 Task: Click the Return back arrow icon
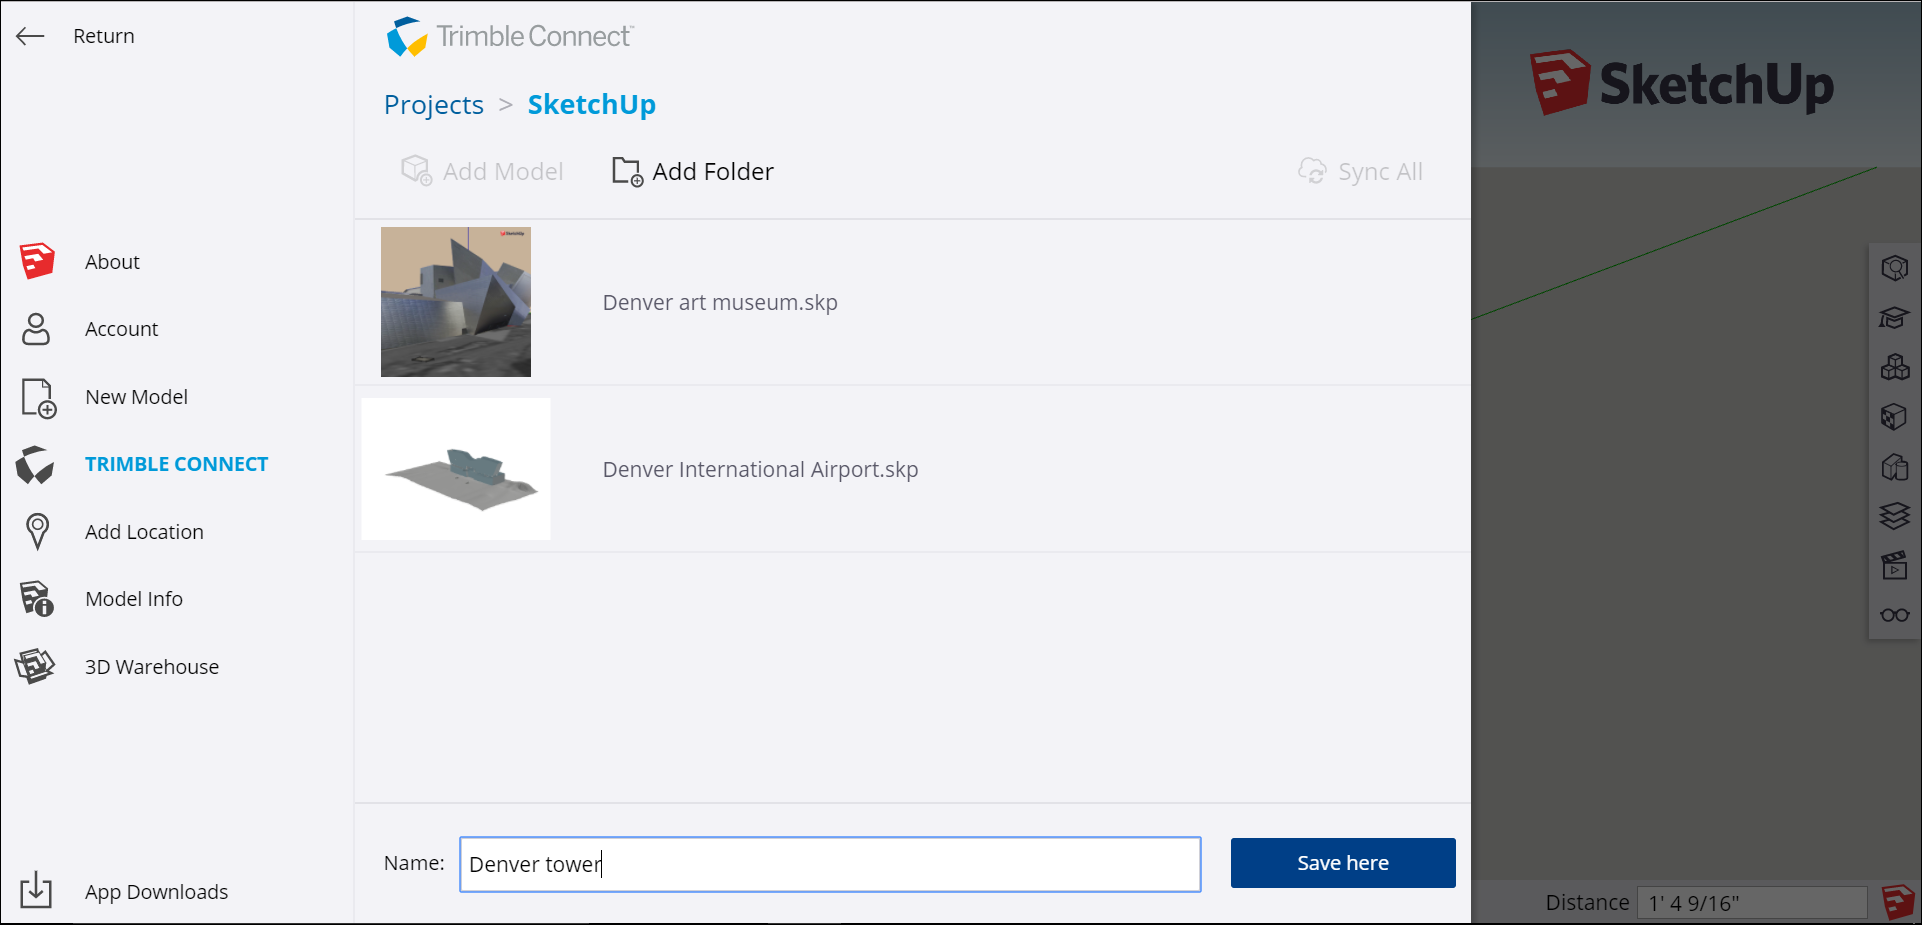30,36
